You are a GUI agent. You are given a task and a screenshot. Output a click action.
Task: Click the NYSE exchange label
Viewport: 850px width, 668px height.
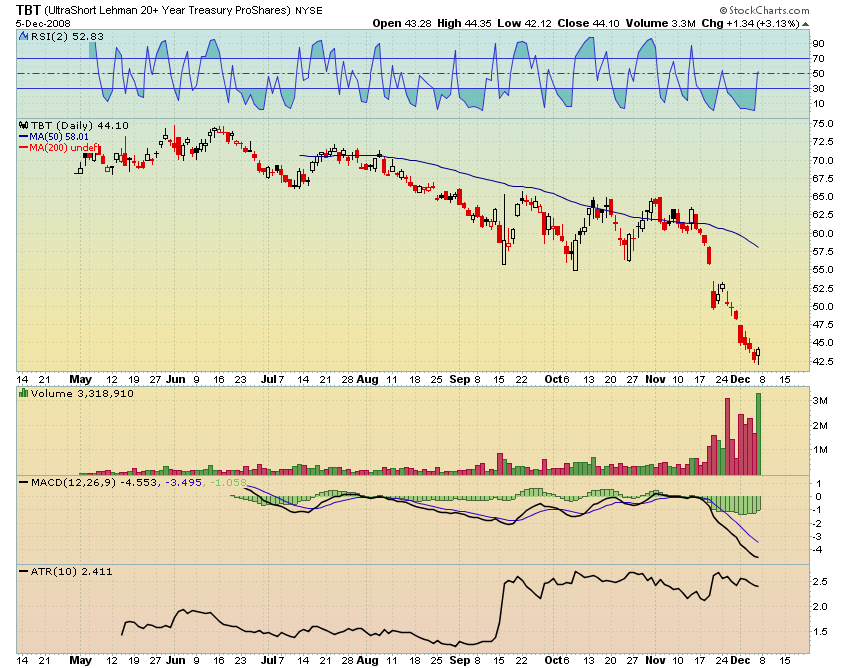308,11
